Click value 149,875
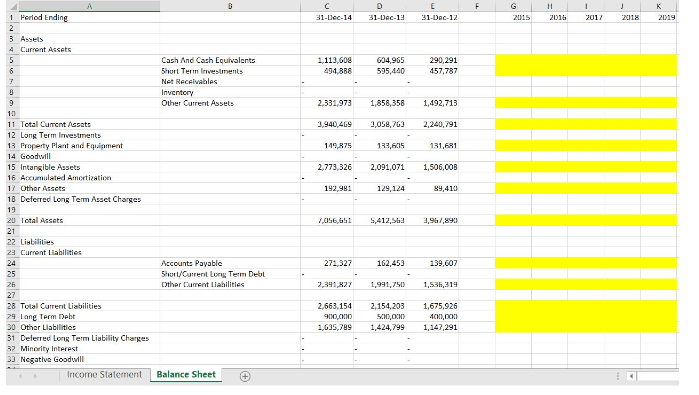699x395 pixels. (337, 146)
